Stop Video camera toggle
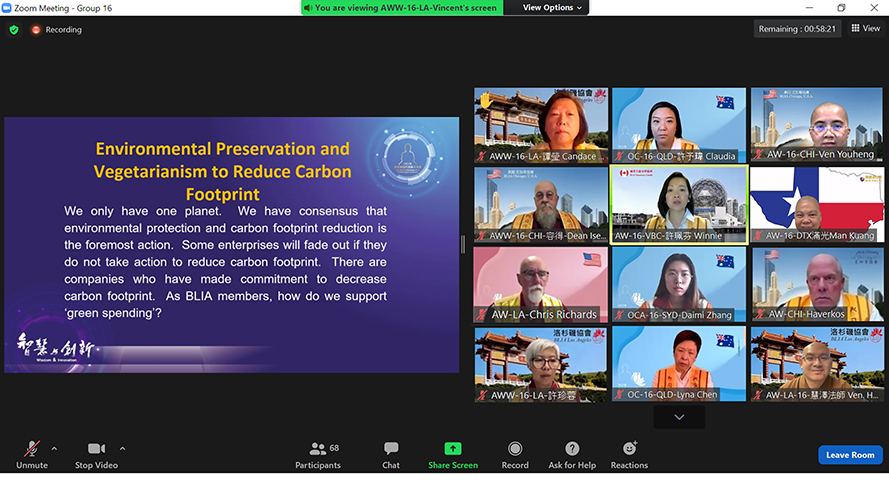Viewport: 889px width, 500px height. click(x=97, y=454)
